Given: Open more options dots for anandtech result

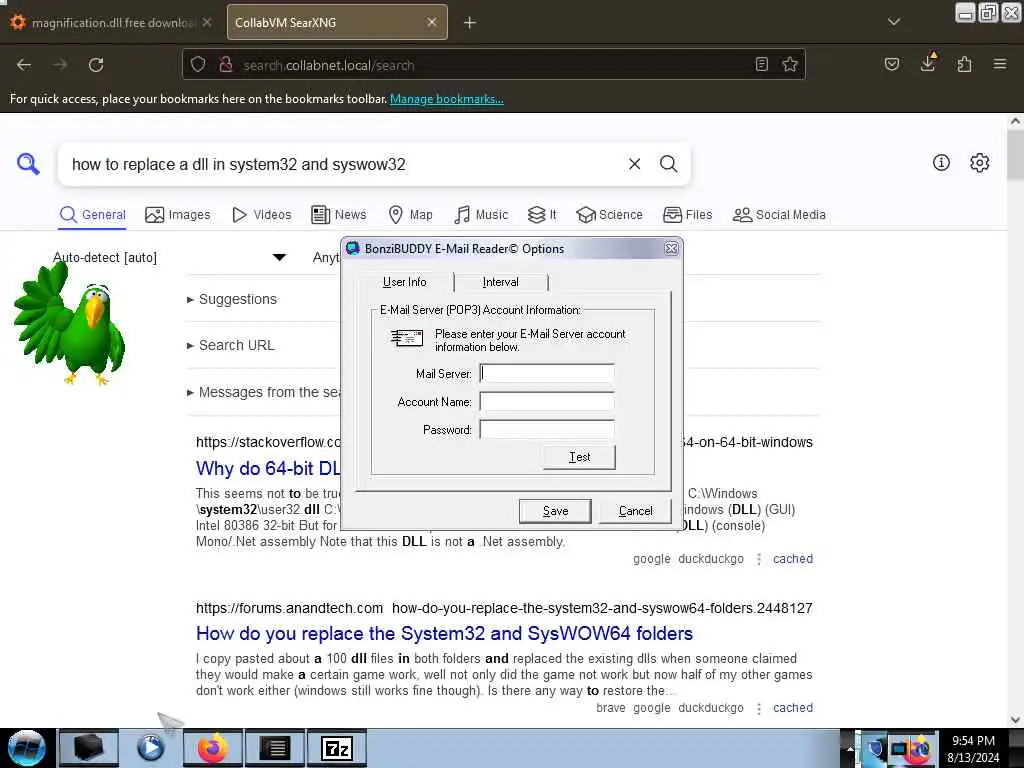Looking at the screenshot, I should point(758,709).
